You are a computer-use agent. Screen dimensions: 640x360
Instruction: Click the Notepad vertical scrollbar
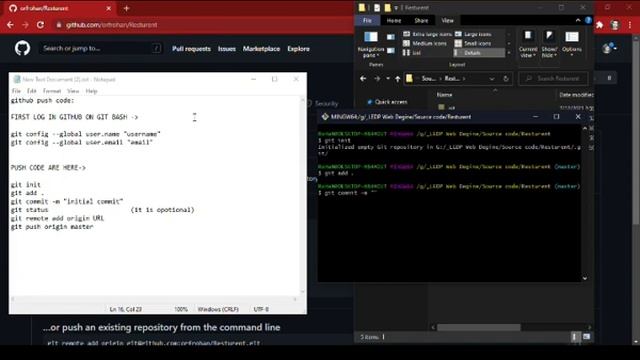point(302,196)
